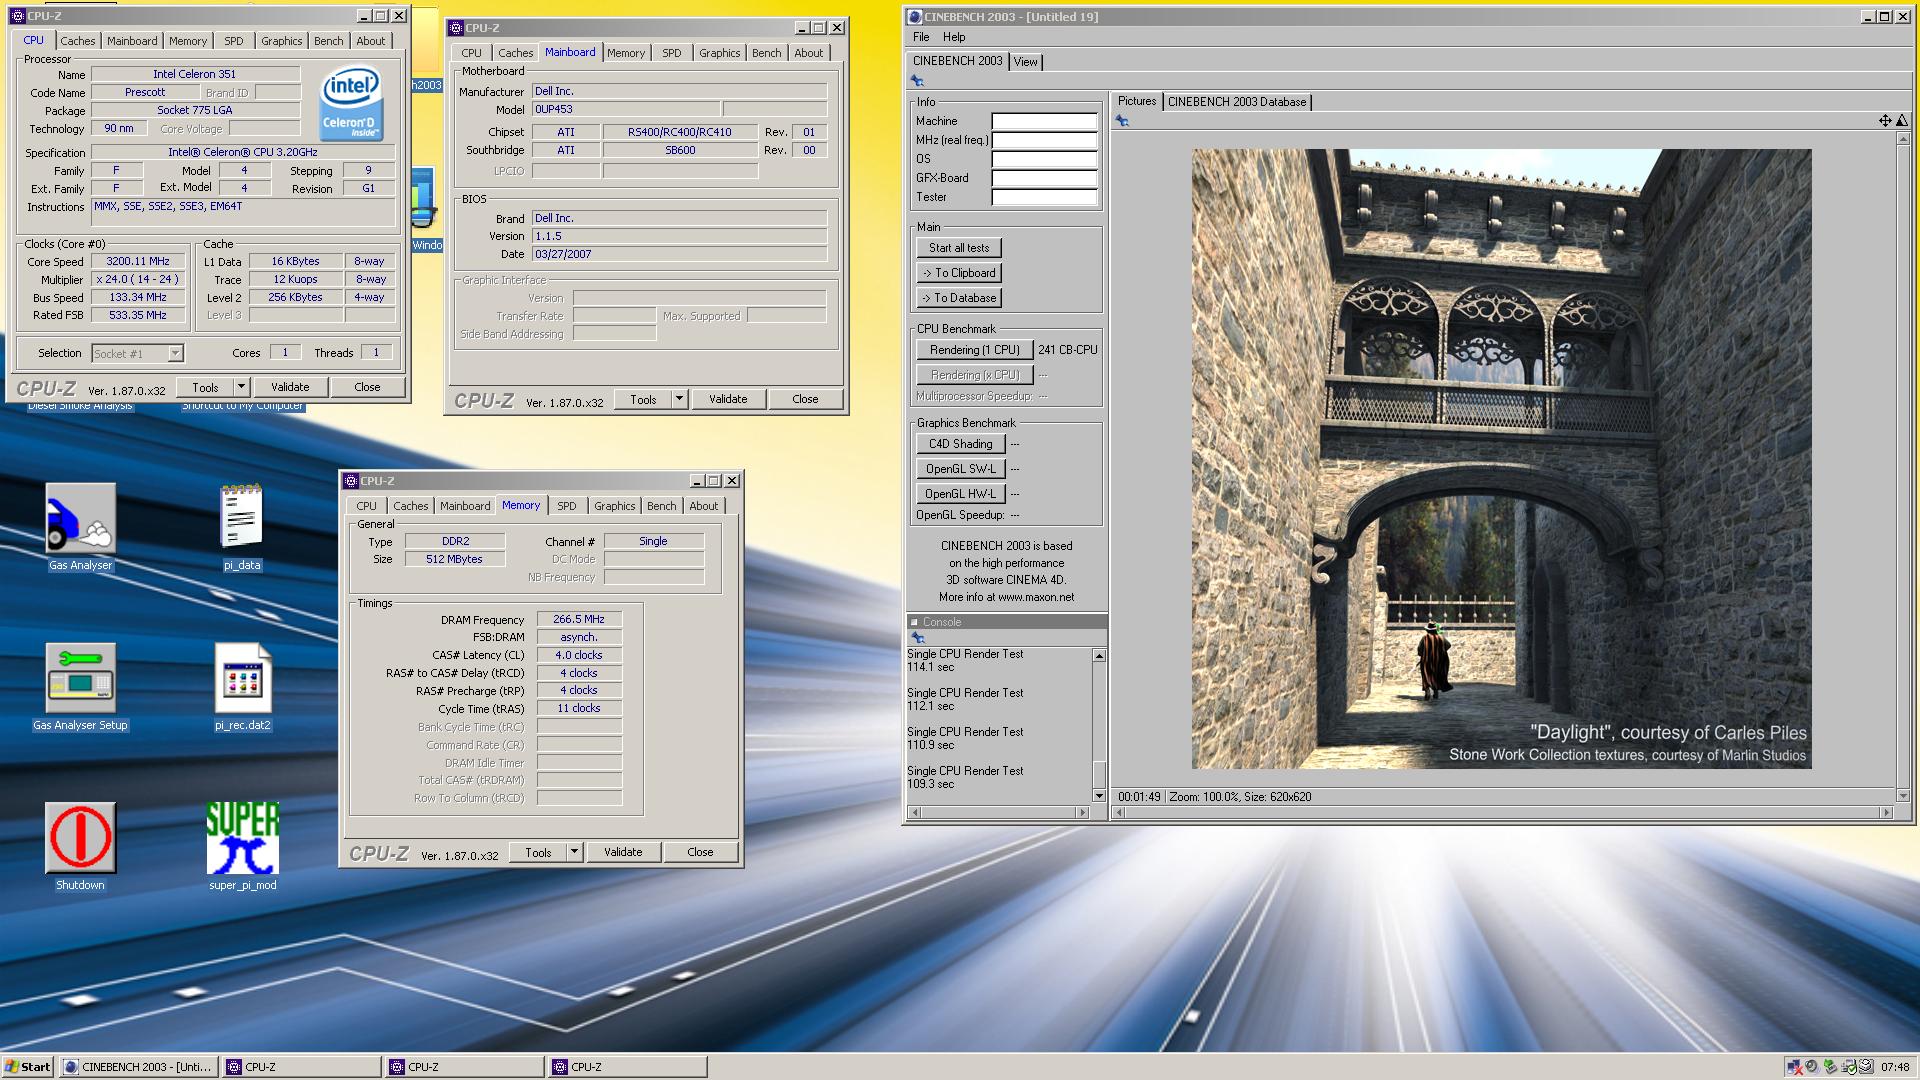Open the SPD tab in CPU-Z Mainboard window
The image size is (1920, 1080).
tap(672, 53)
